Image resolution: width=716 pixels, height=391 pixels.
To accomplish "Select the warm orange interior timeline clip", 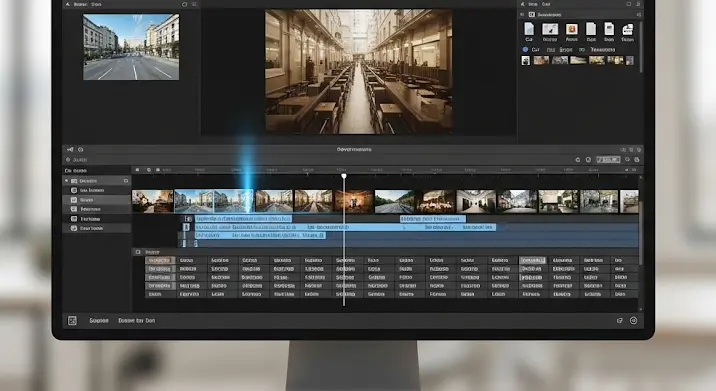I will point(354,201).
